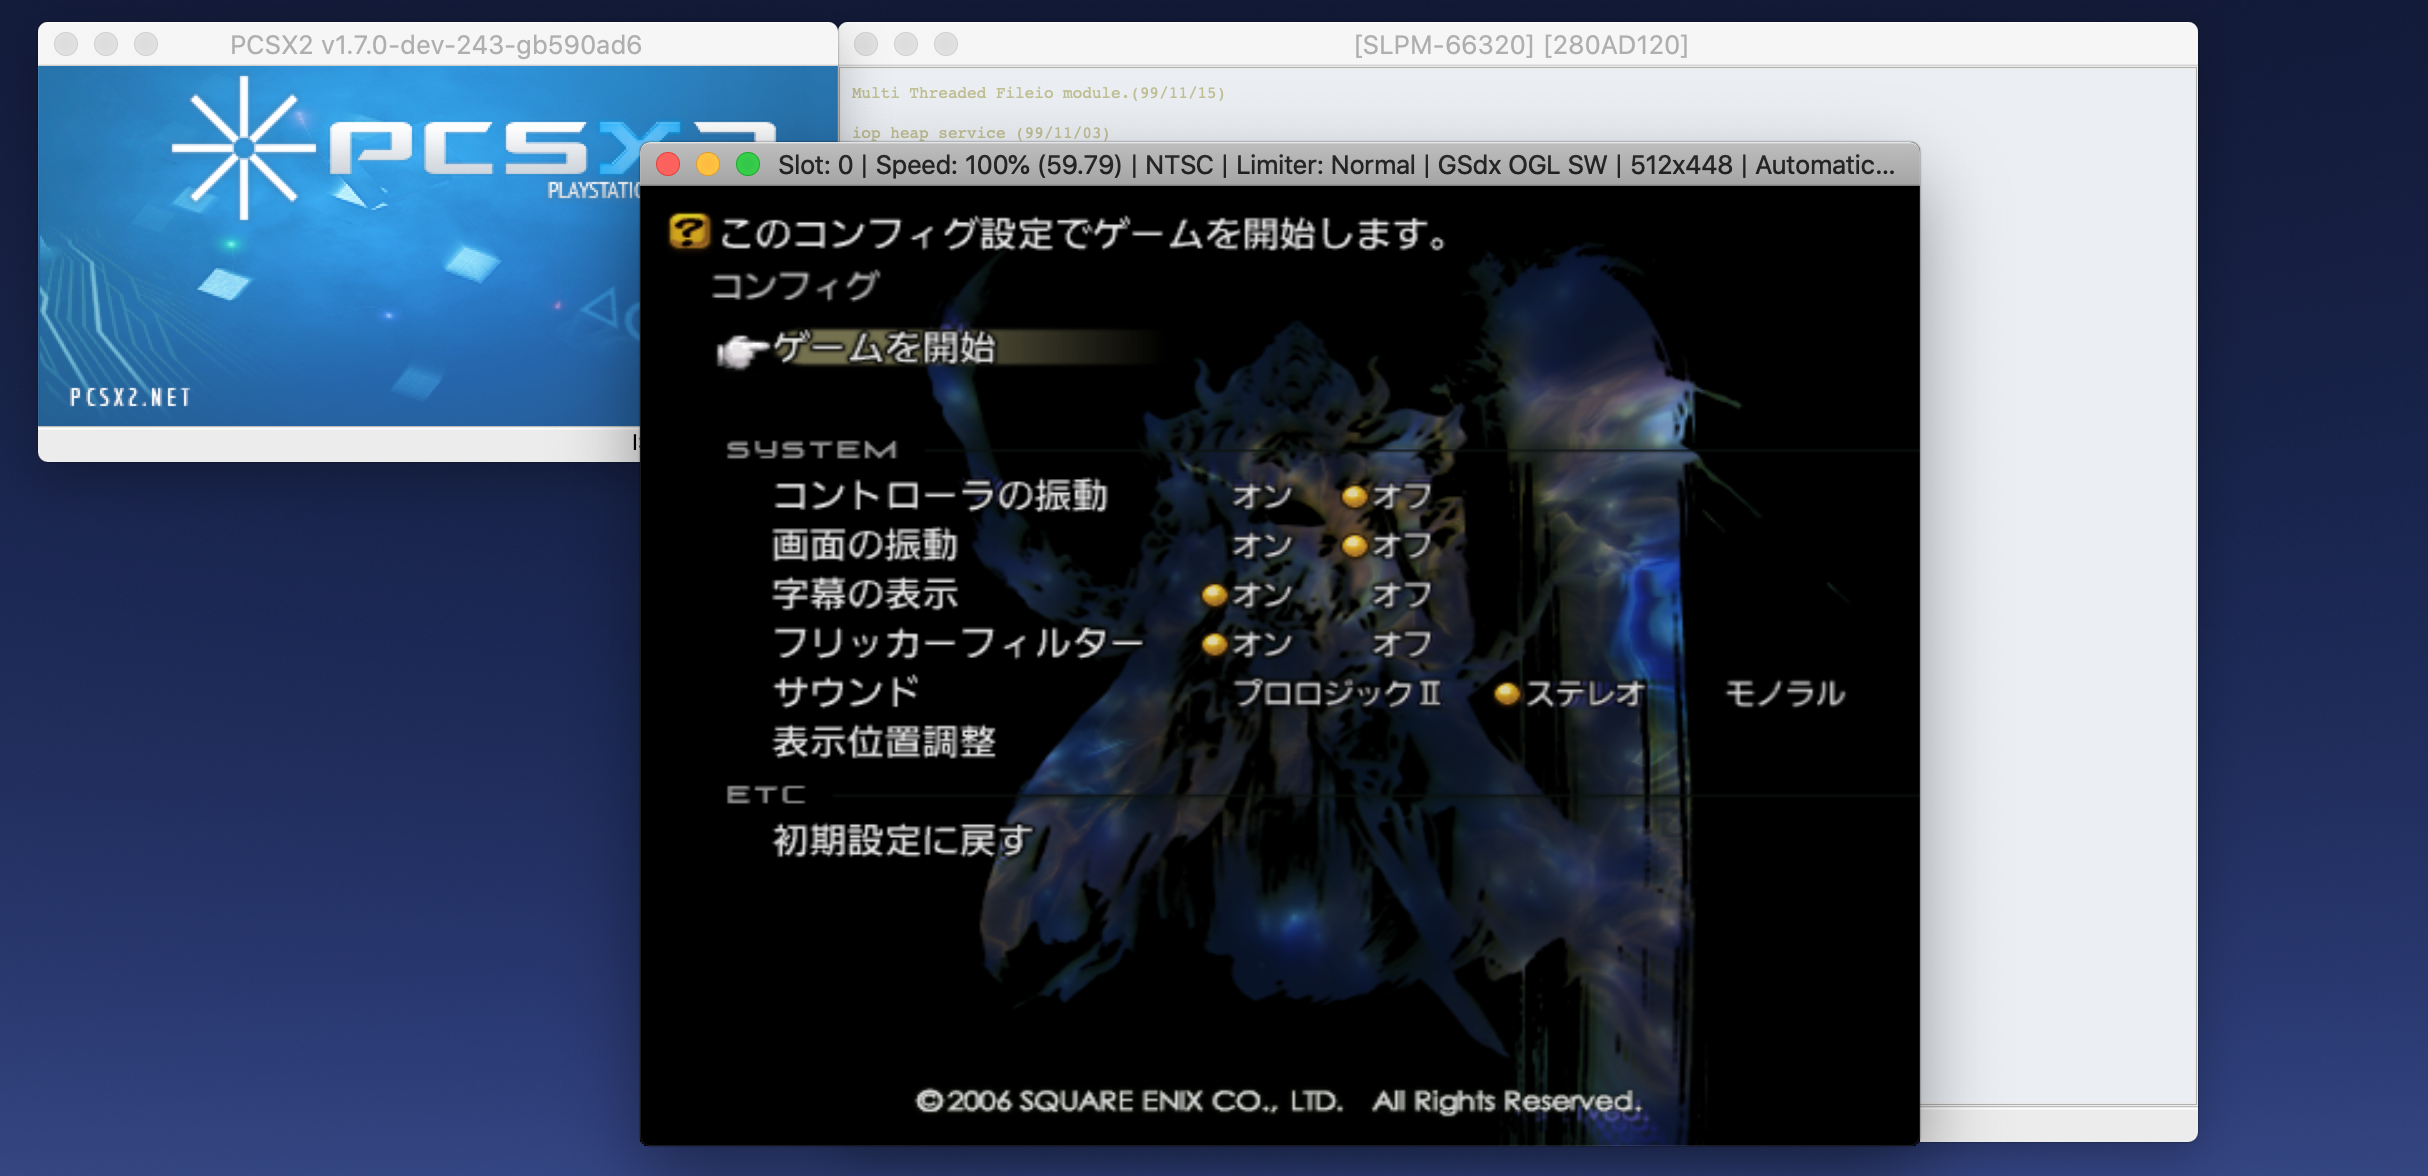Set 画面の振動 to オン

pyautogui.click(x=1262, y=545)
